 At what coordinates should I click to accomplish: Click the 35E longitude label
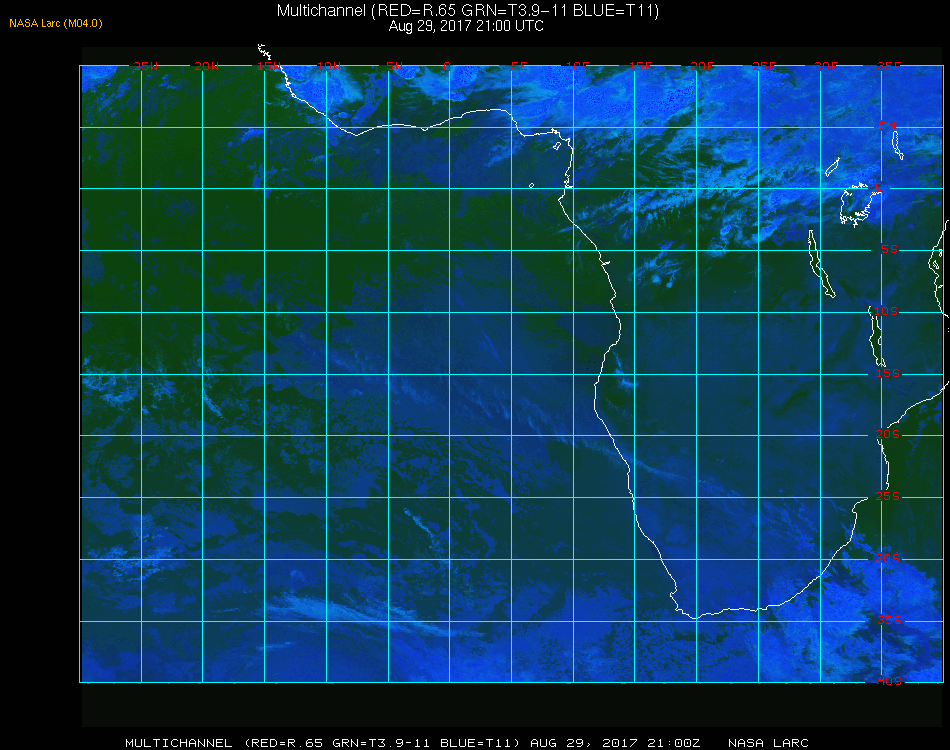889,66
